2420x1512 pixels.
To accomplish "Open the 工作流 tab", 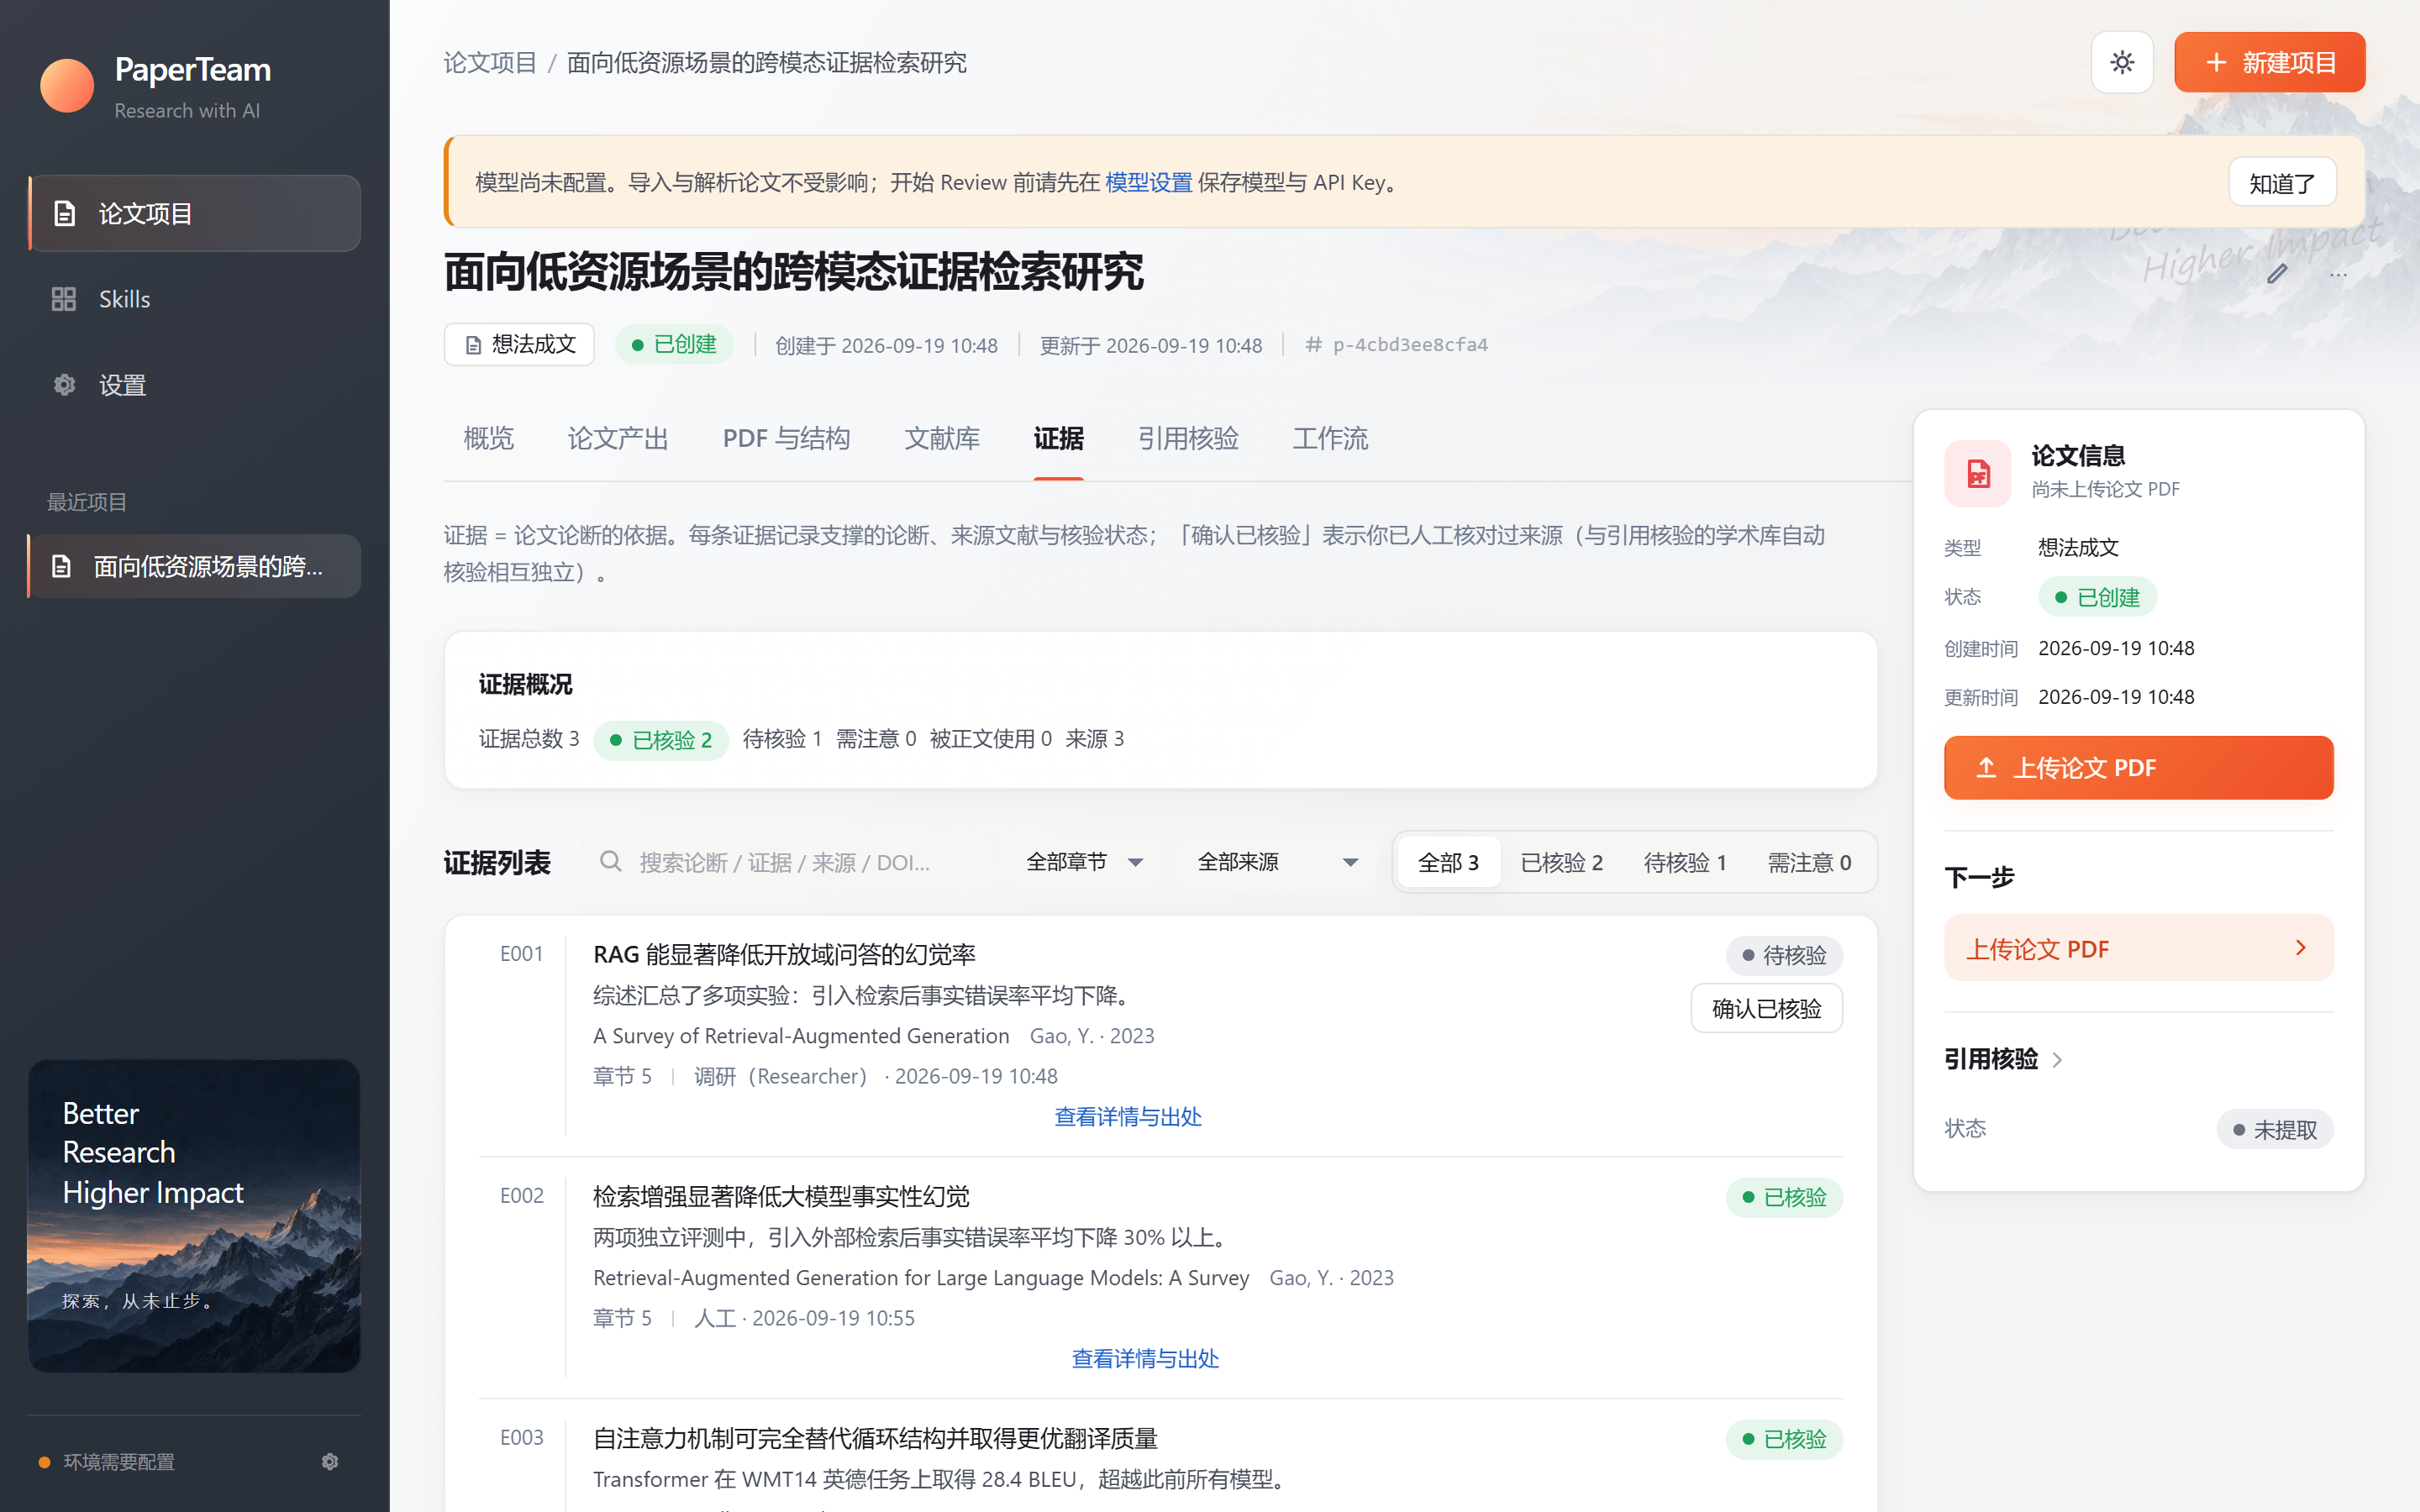I will pos(1330,438).
